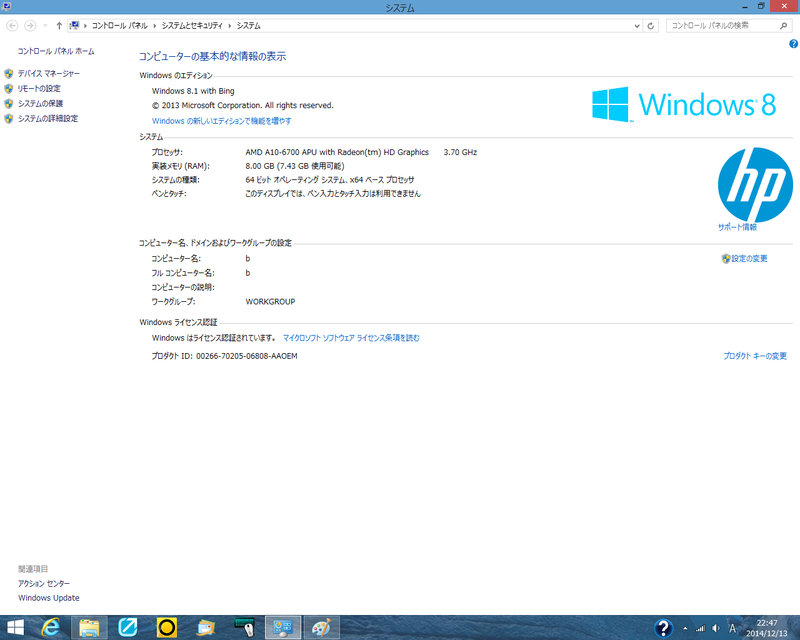This screenshot has width=800, height=640.
Task: Go forward using the forward arrow
Action: pyautogui.click(x=30, y=26)
